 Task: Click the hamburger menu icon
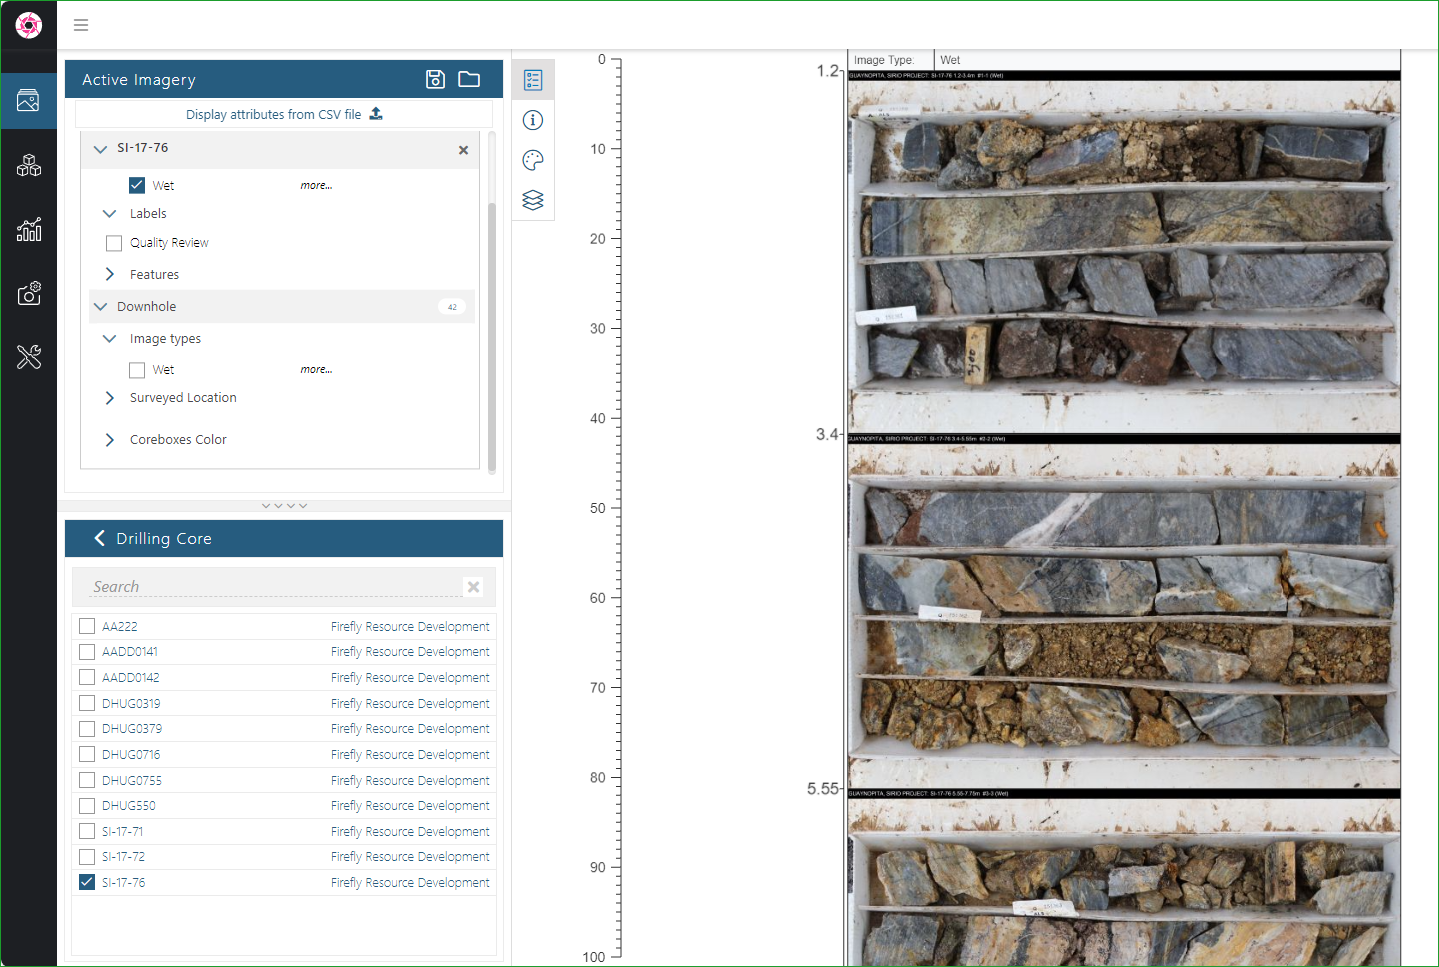(81, 25)
